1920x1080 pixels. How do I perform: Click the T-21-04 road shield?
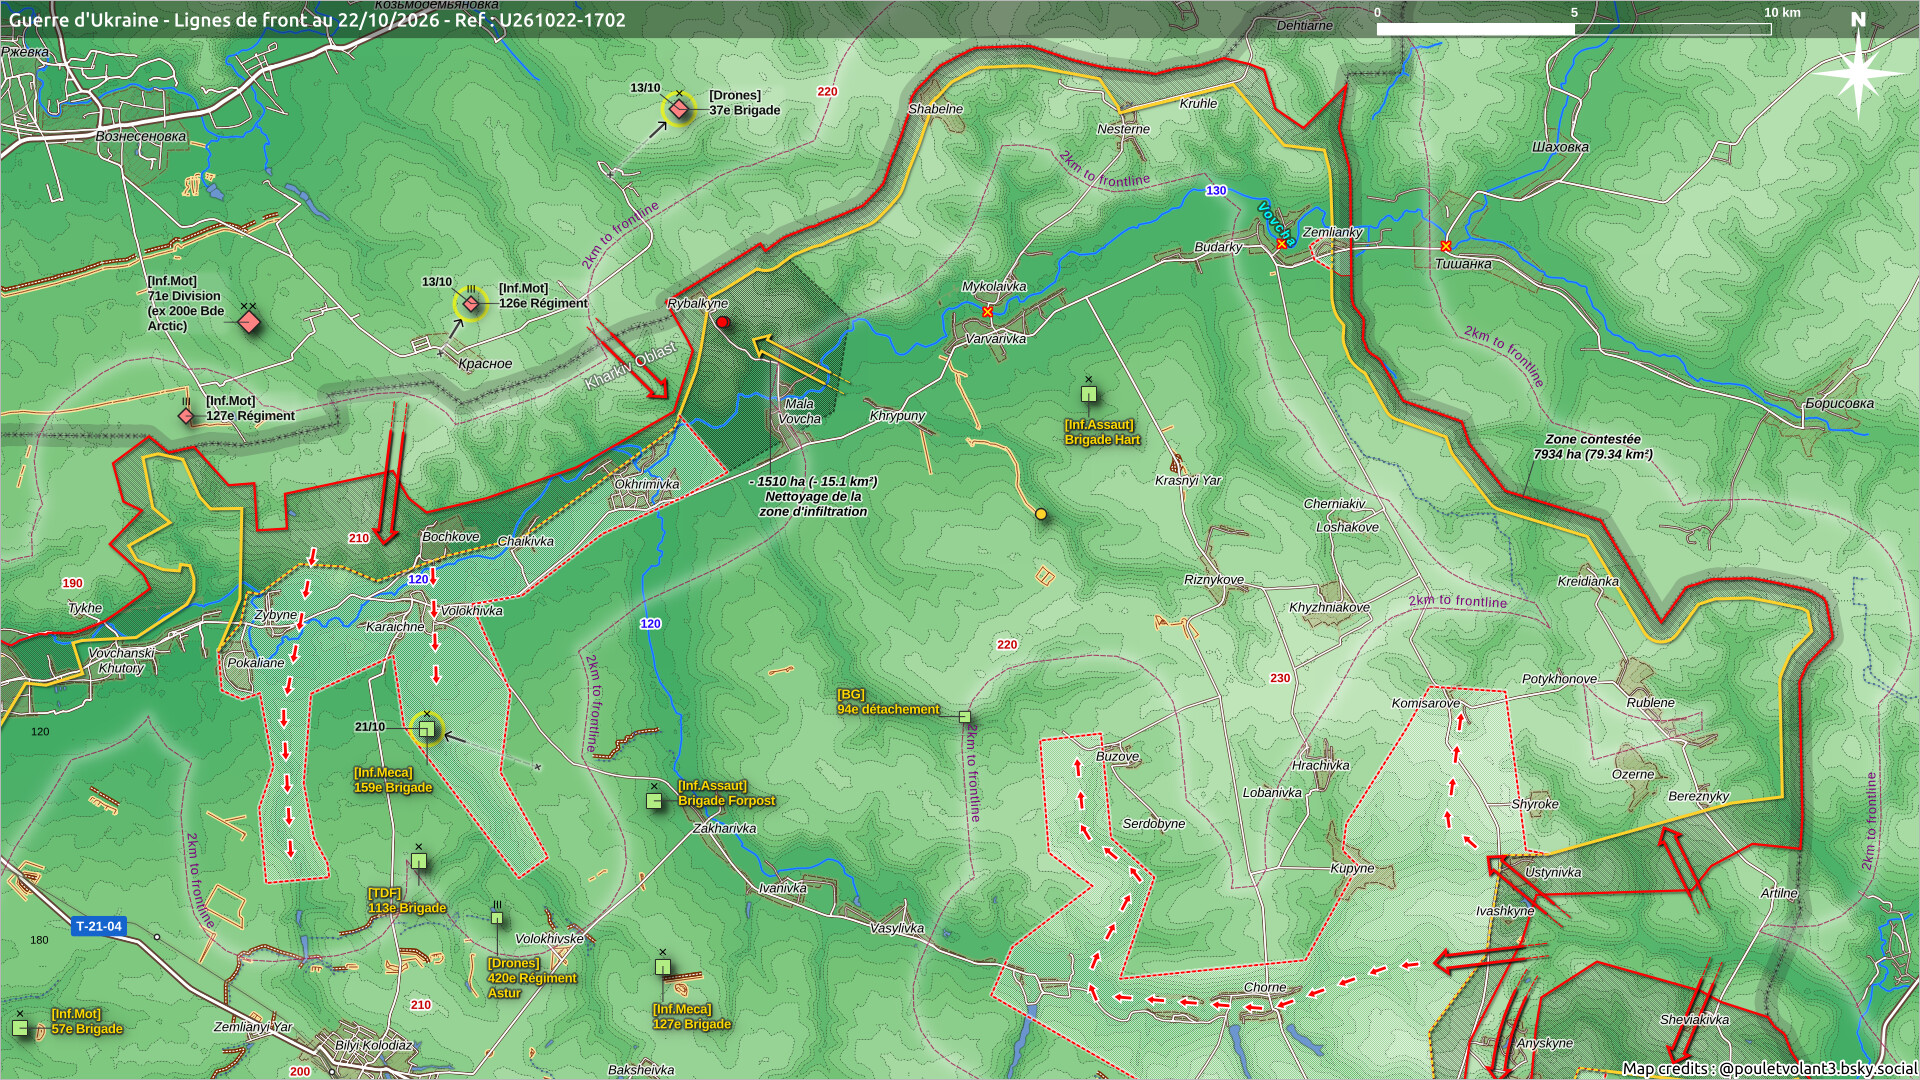pos(100,926)
